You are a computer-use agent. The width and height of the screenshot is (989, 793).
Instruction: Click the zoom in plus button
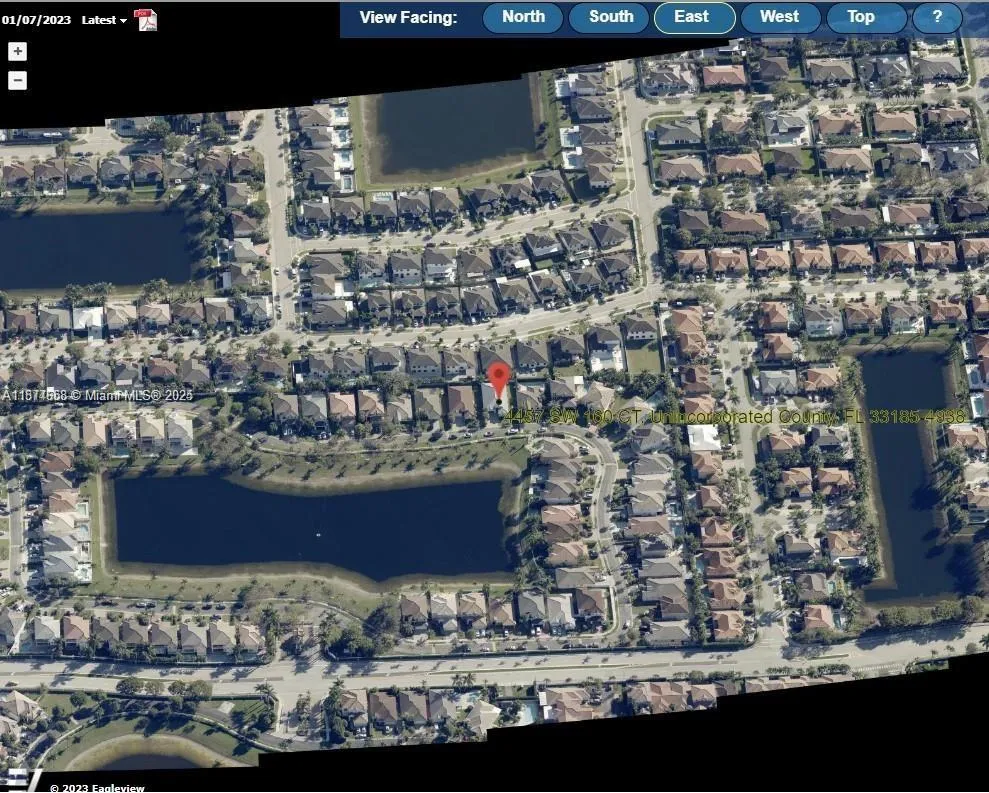pos(17,52)
